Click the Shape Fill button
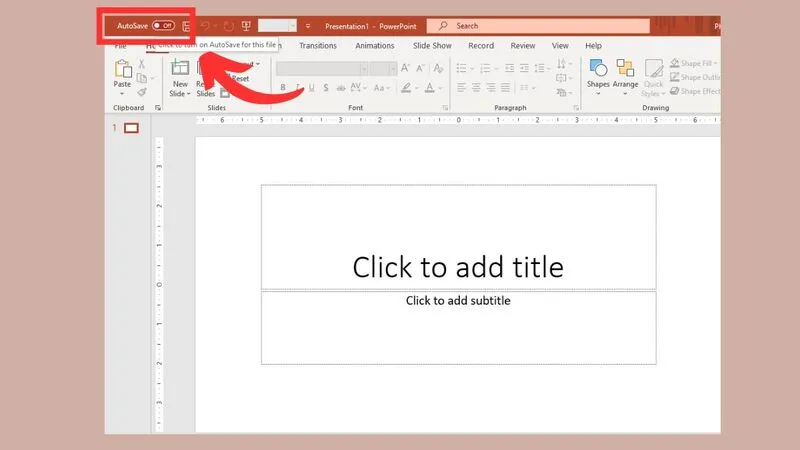Screen dimensions: 800x450 pyautogui.click(x=694, y=63)
